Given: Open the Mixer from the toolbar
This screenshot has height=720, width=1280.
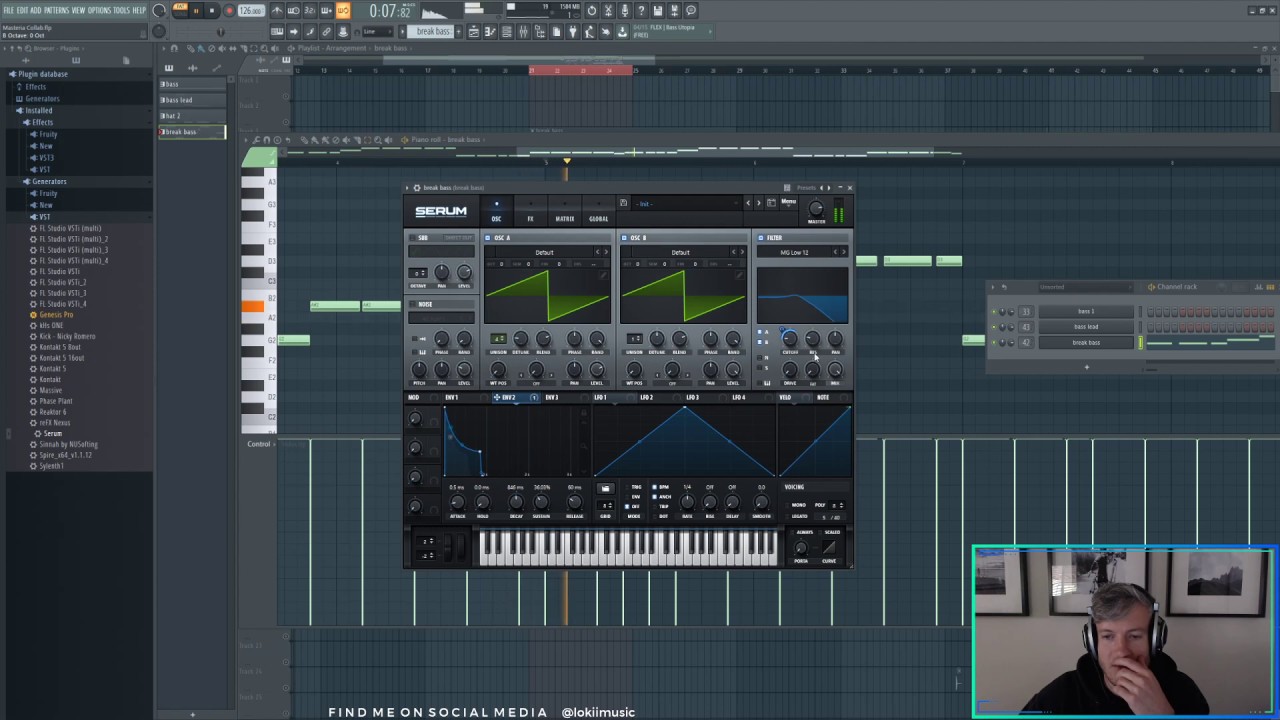Looking at the screenshot, I should tap(523, 32).
